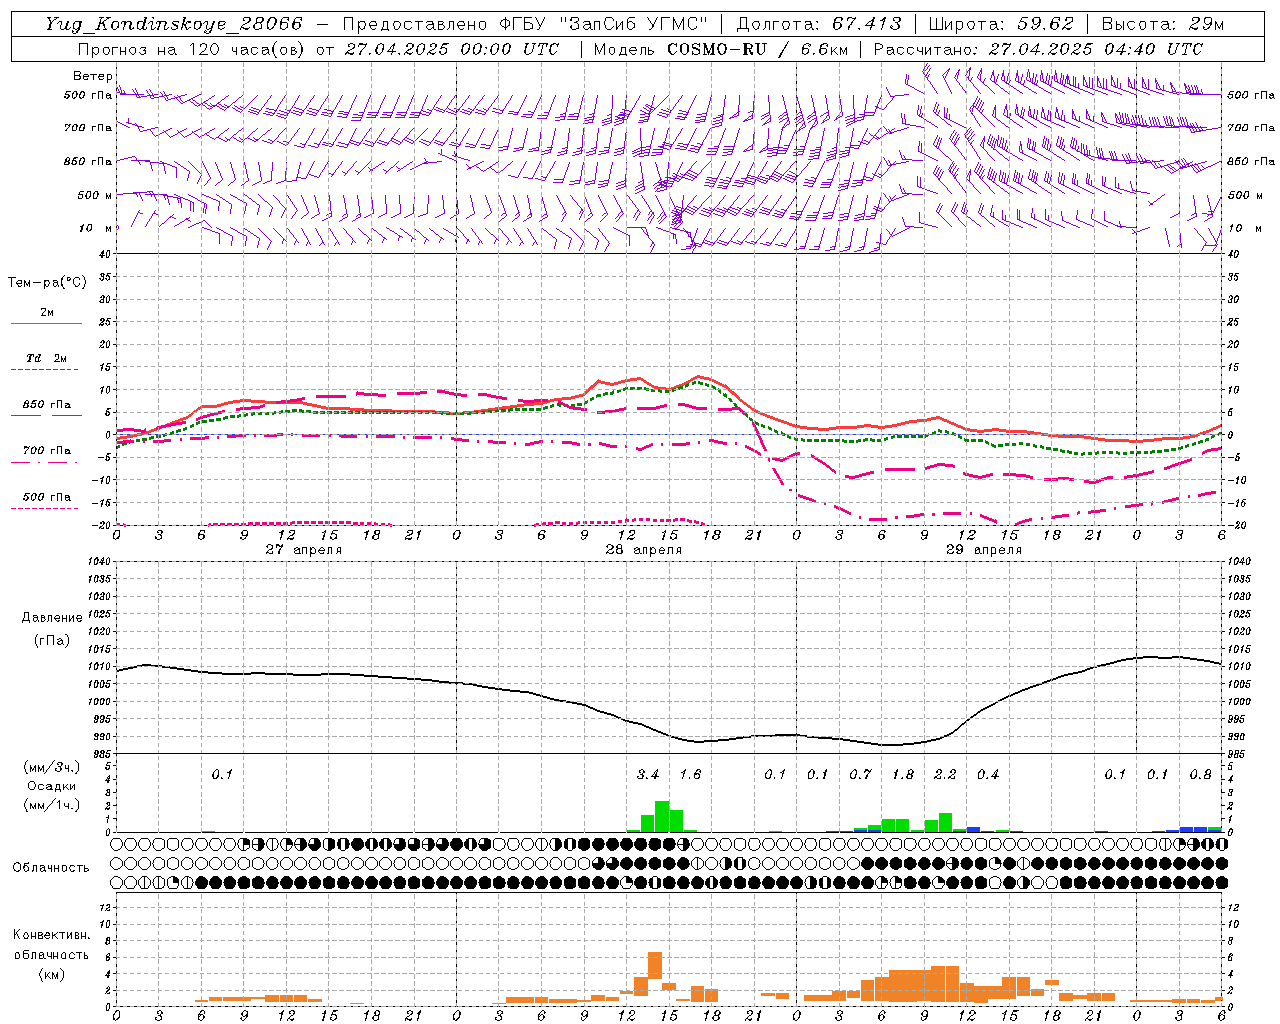Click the '29 апреля' date label
Screen dimensions: 1280x1024
(x=983, y=550)
